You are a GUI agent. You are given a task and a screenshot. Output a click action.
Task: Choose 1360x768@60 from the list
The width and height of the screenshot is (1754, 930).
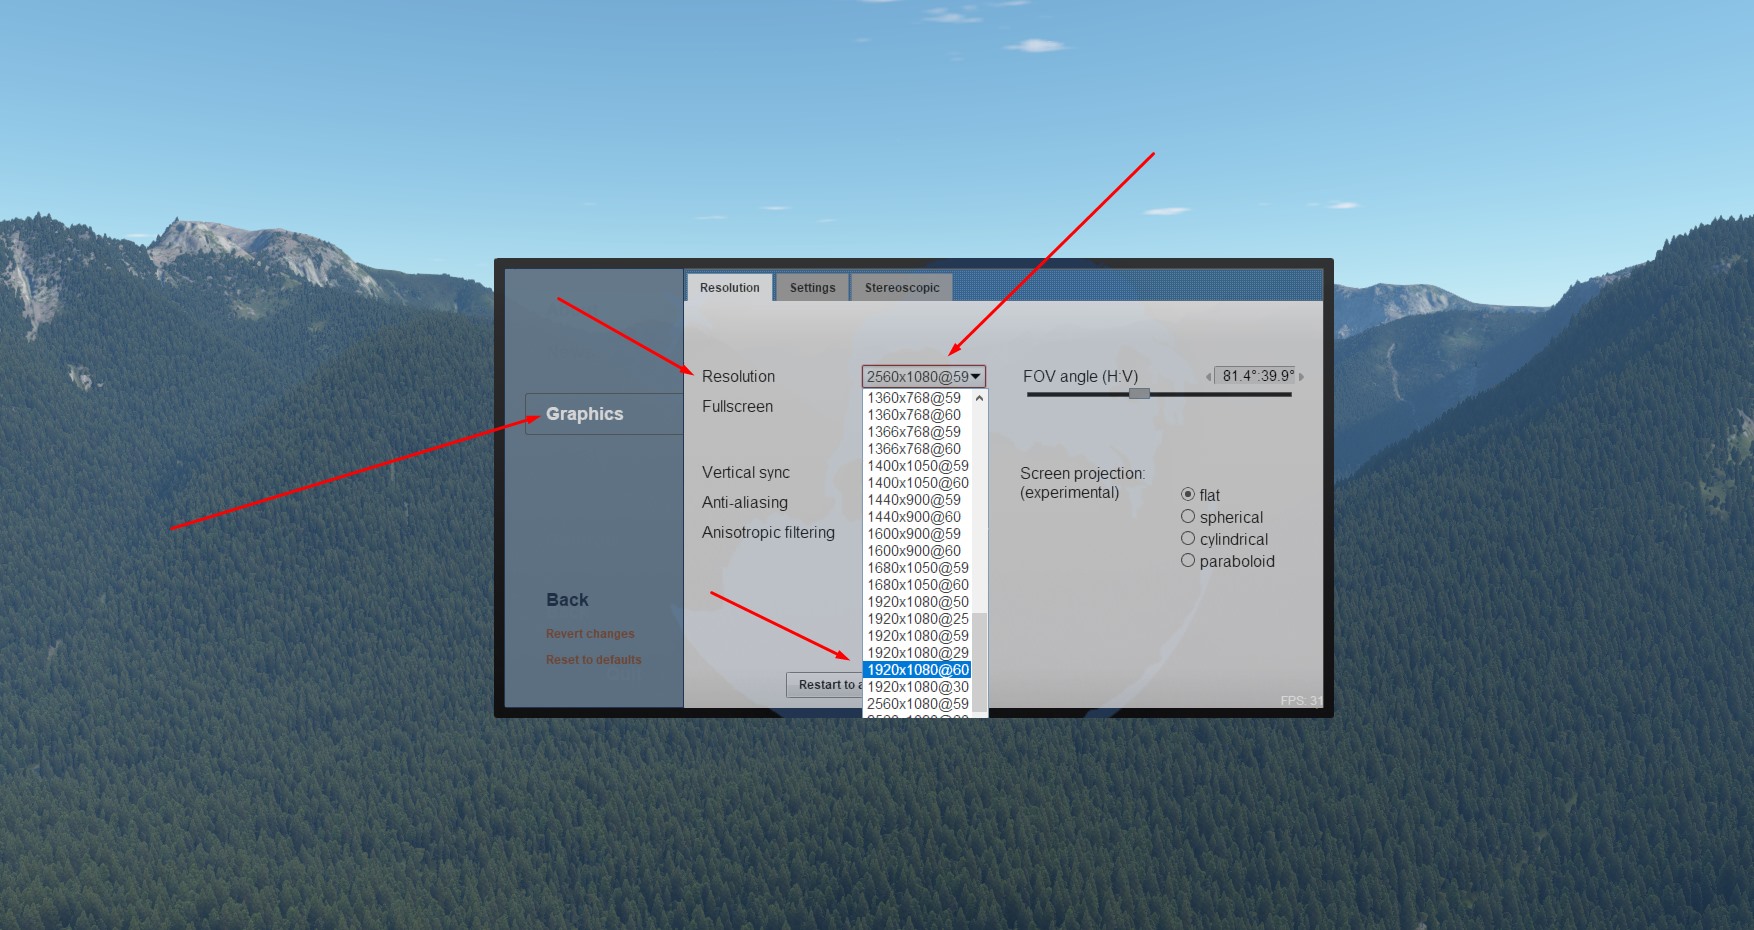point(917,415)
